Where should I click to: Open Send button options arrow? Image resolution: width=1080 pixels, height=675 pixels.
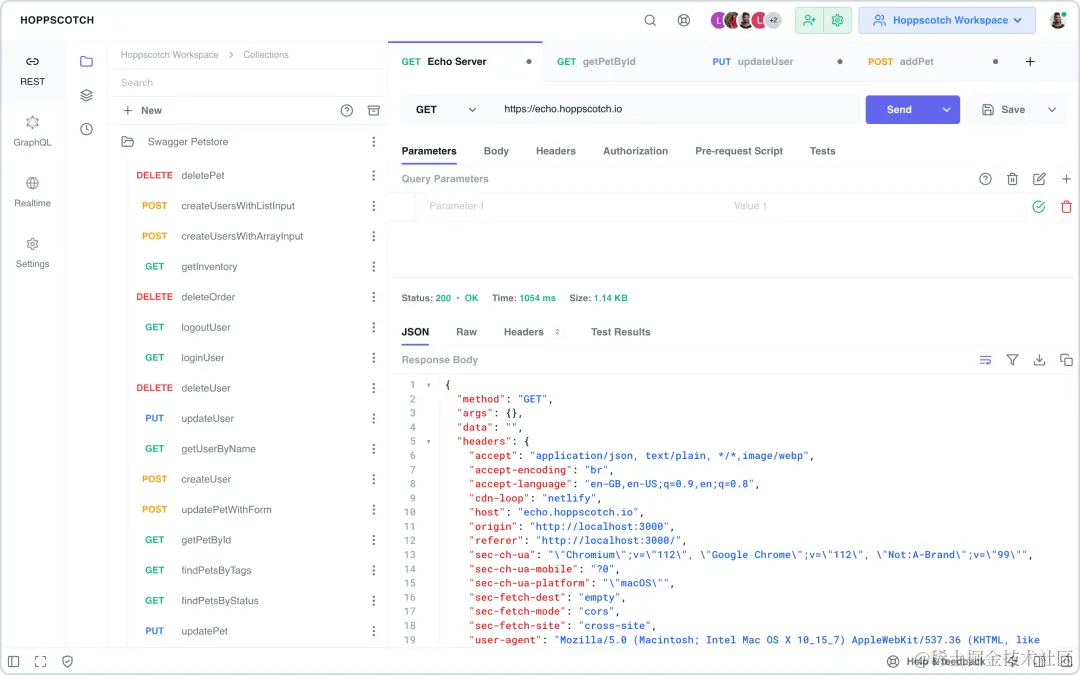click(946, 110)
